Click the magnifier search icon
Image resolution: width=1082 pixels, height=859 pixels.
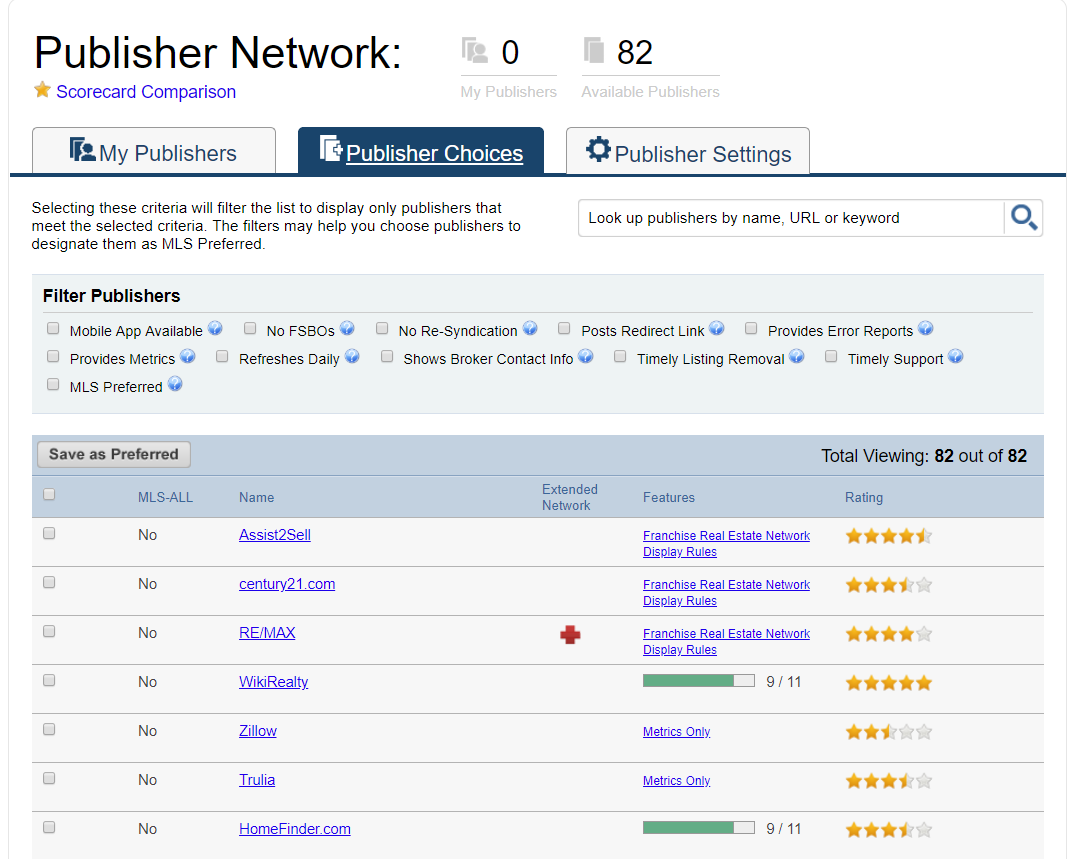(1023, 218)
